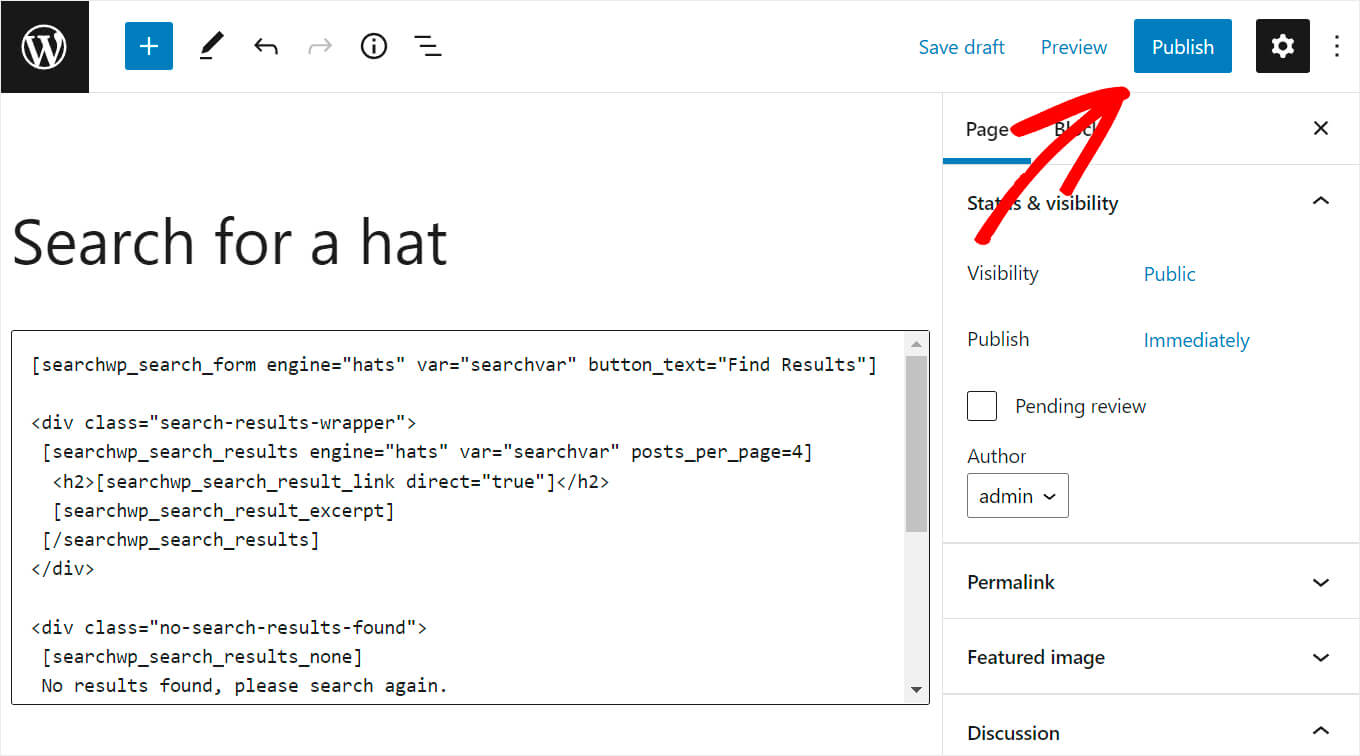The height and width of the screenshot is (756, 1360).
Task: Click the searchwp_search_result_excerpt line
Action: pos(224,511)
